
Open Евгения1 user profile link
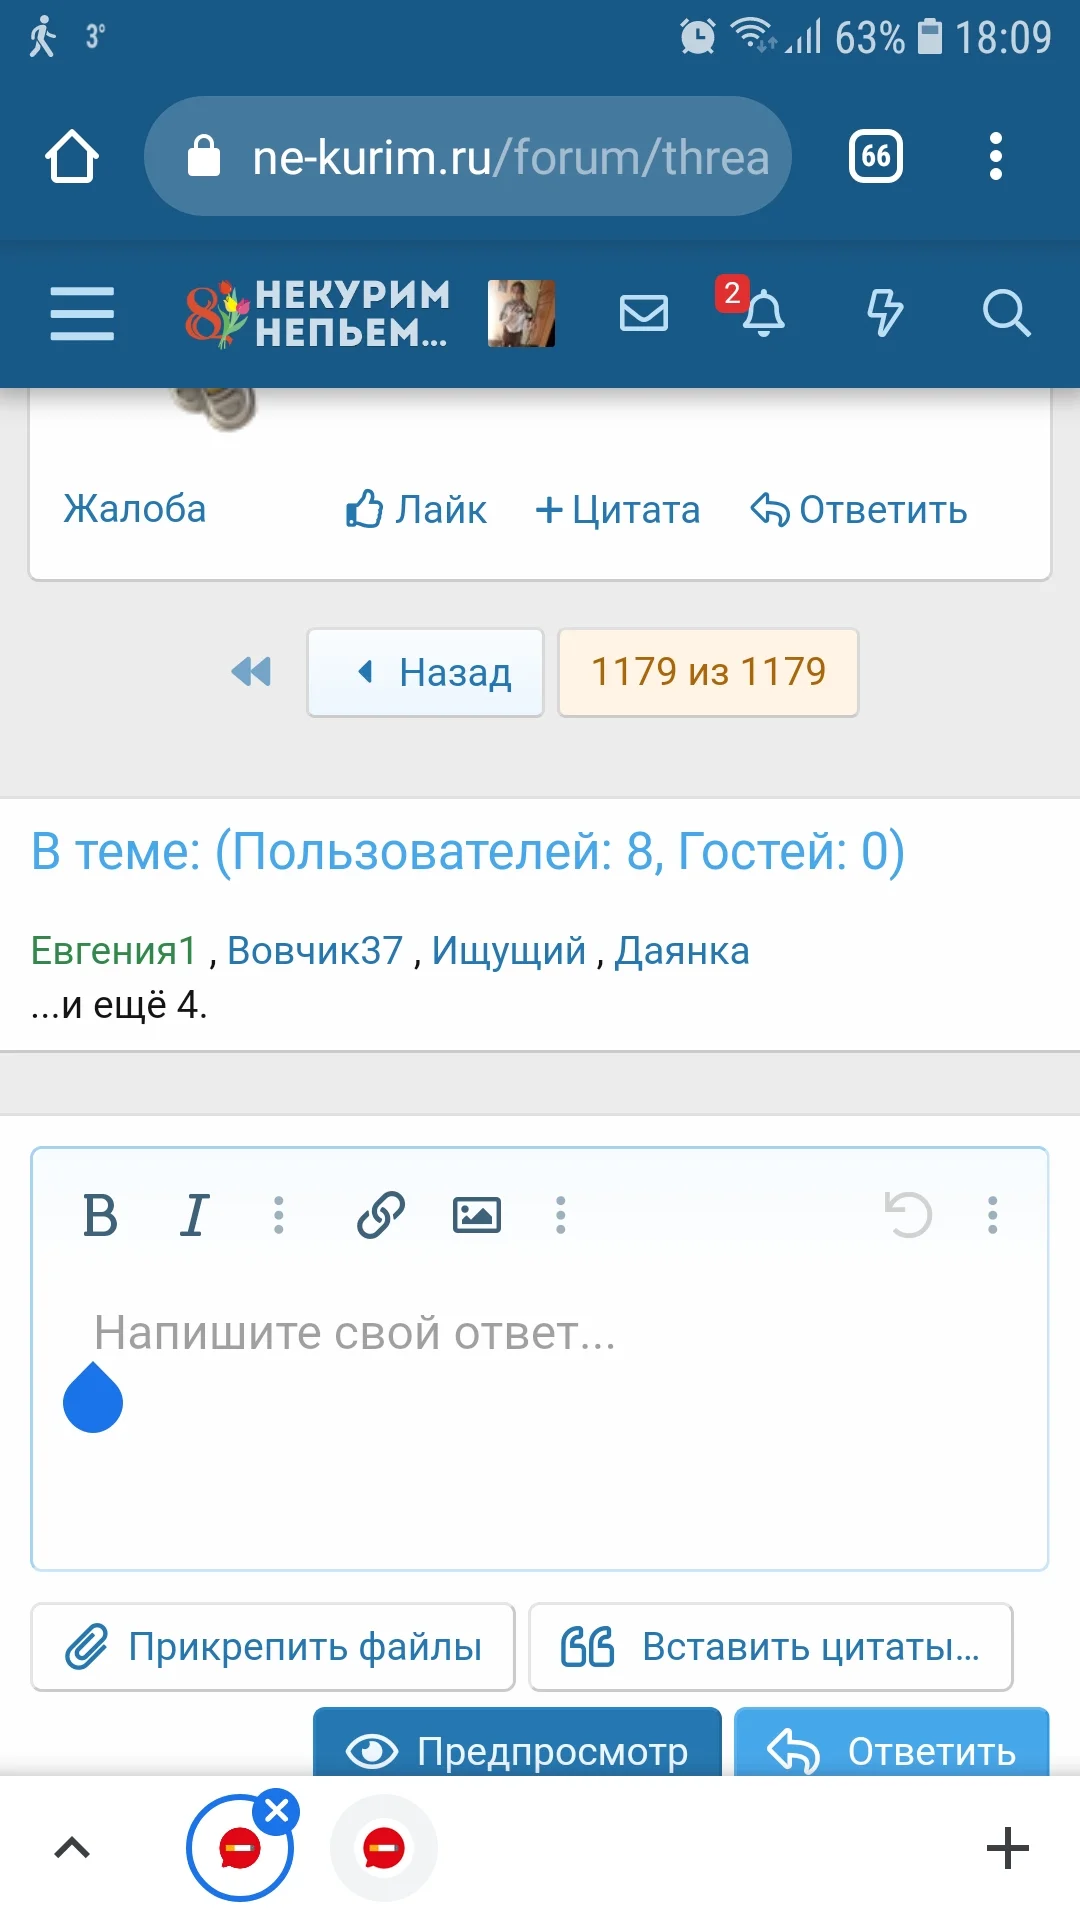coord(114,951)
